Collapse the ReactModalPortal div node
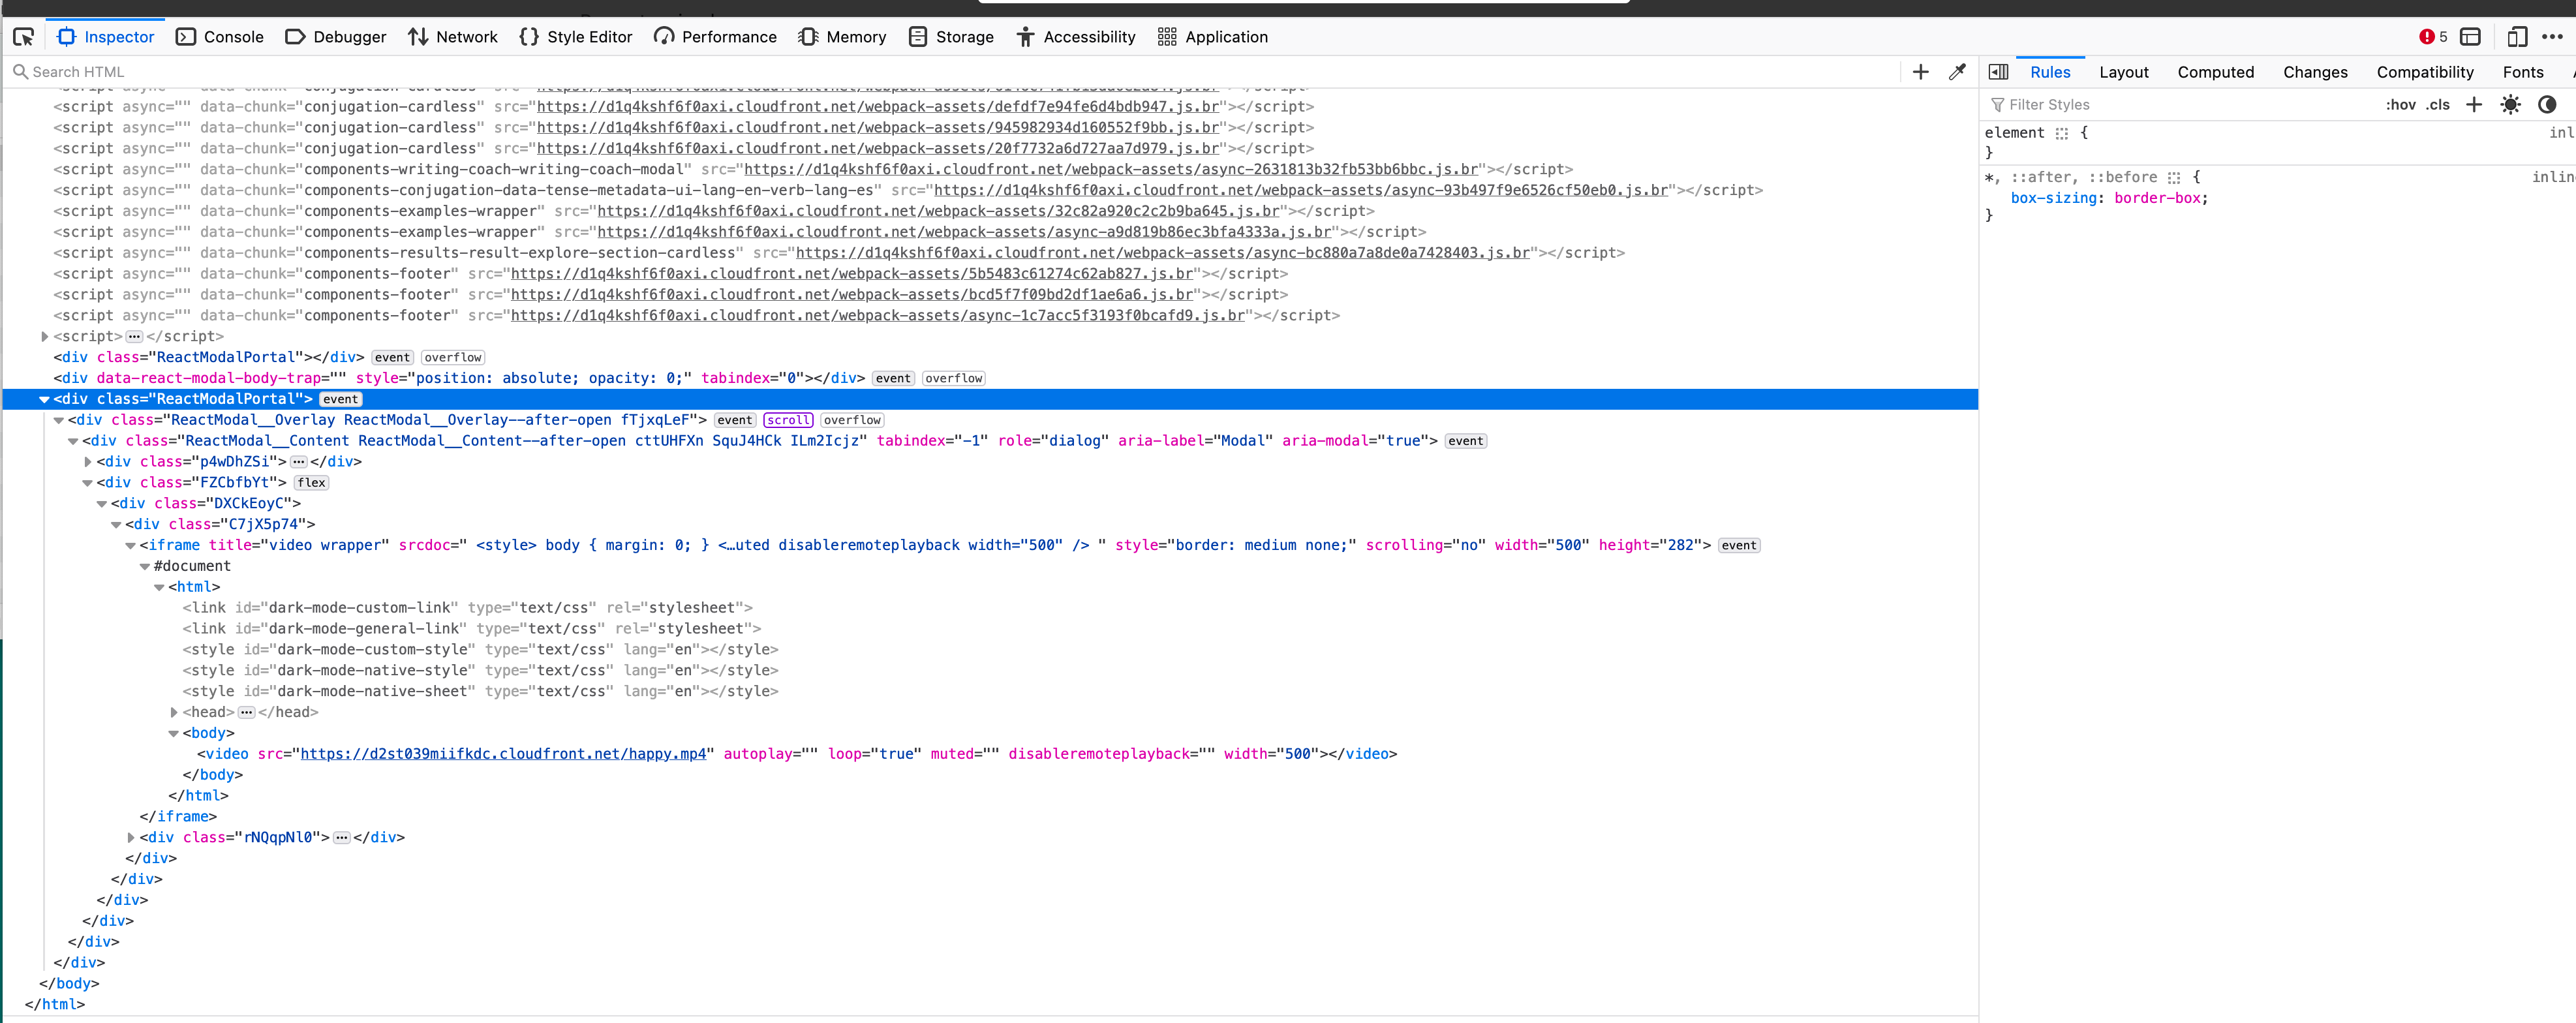 point(44,399)
